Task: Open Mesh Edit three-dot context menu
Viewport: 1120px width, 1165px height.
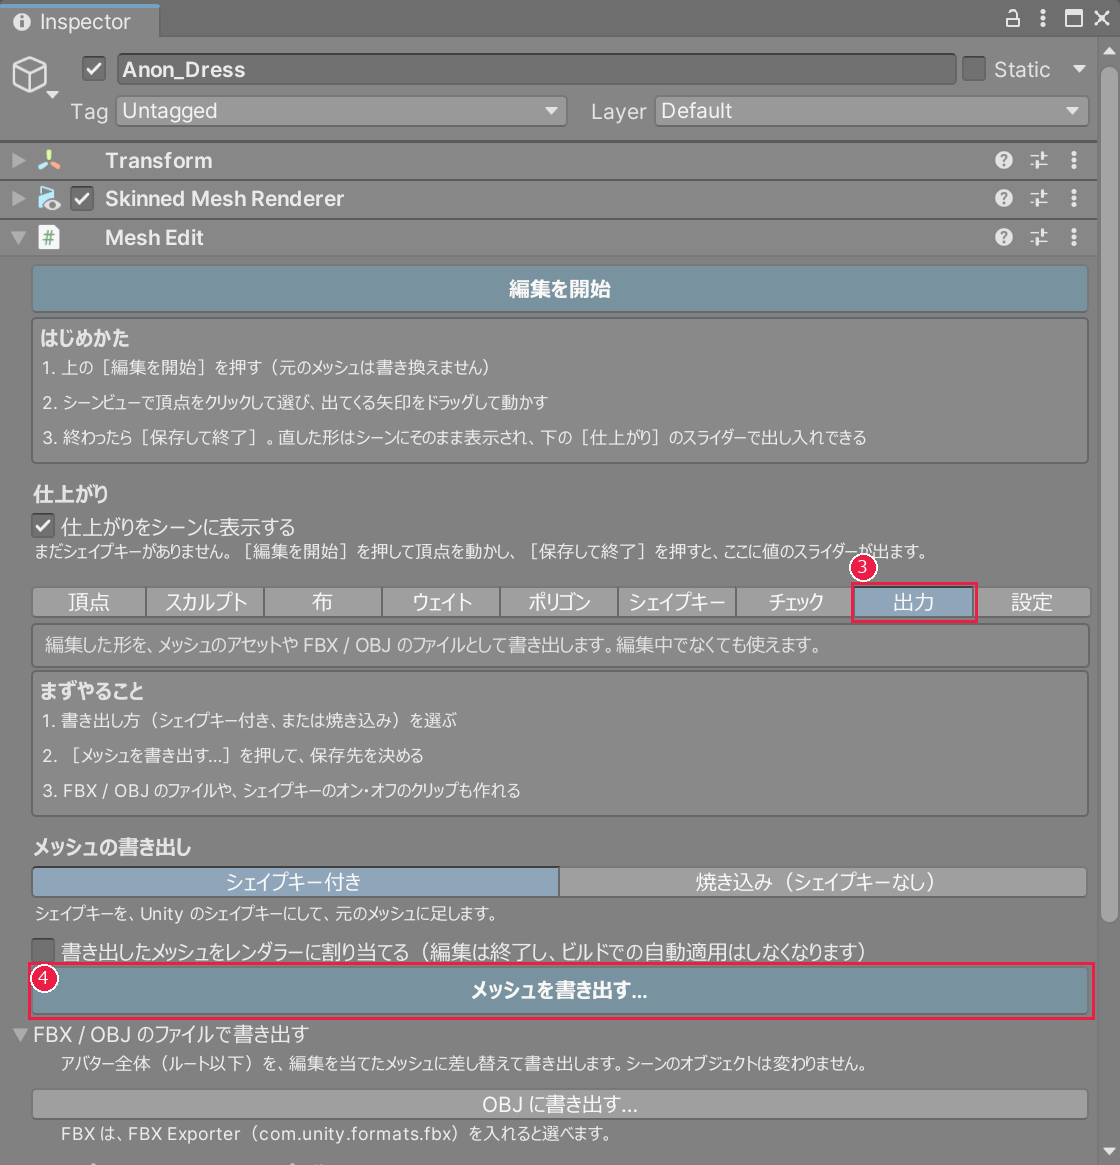Action: (1074, 237)
